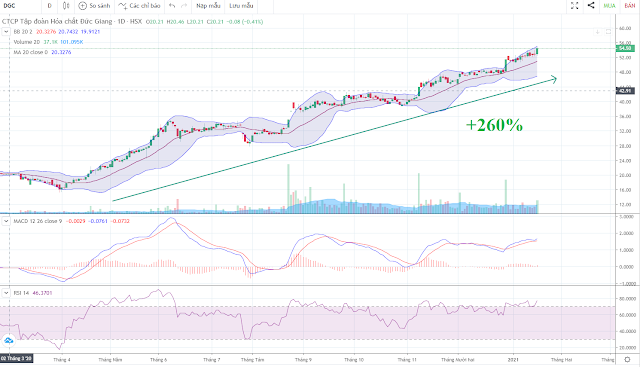Collapse the main chart indicator legend

[x=6, y=31]
